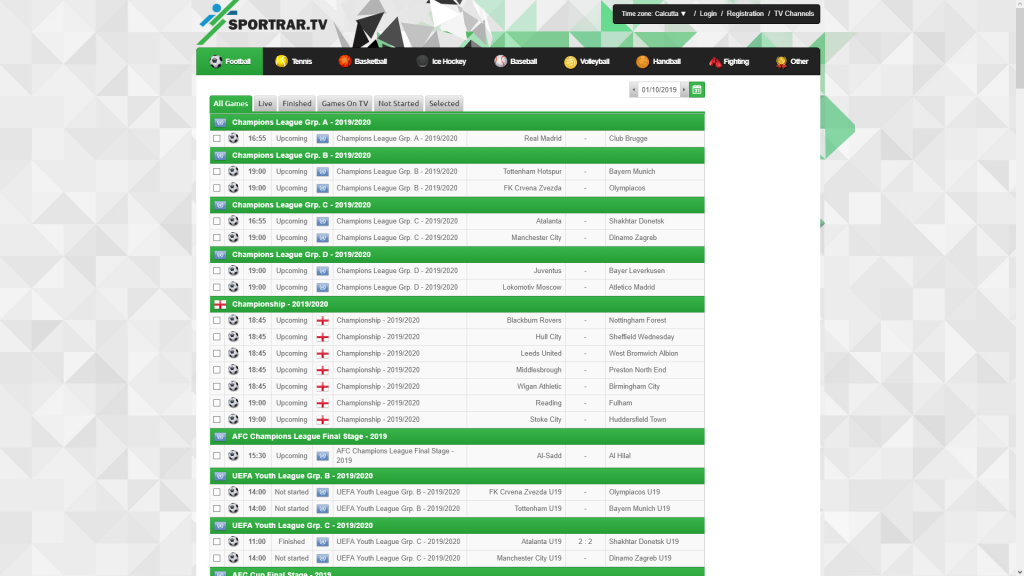Switch to the Finished tab
This screenshot has height=576, width=1024.
296,103
